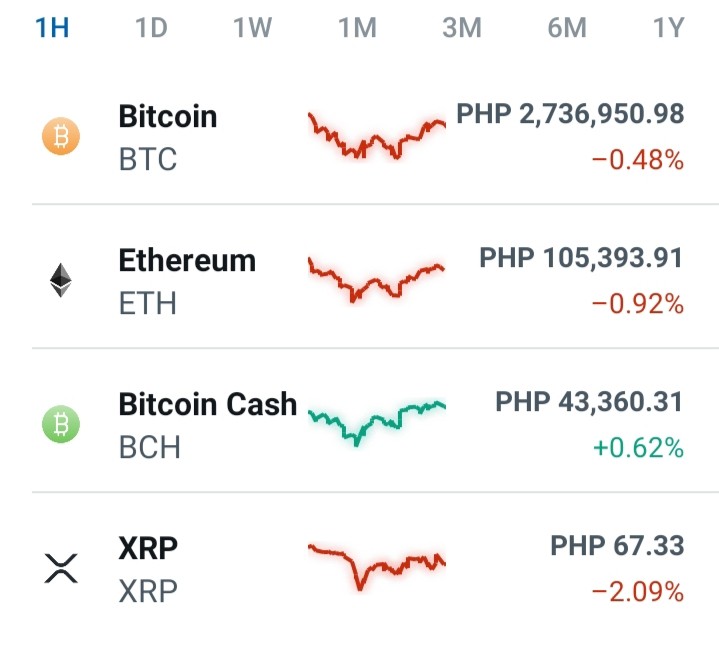The height and width of the screenshot is (647, 719).
Task: Tap the XRP logo icon
Action: (61, 568)
